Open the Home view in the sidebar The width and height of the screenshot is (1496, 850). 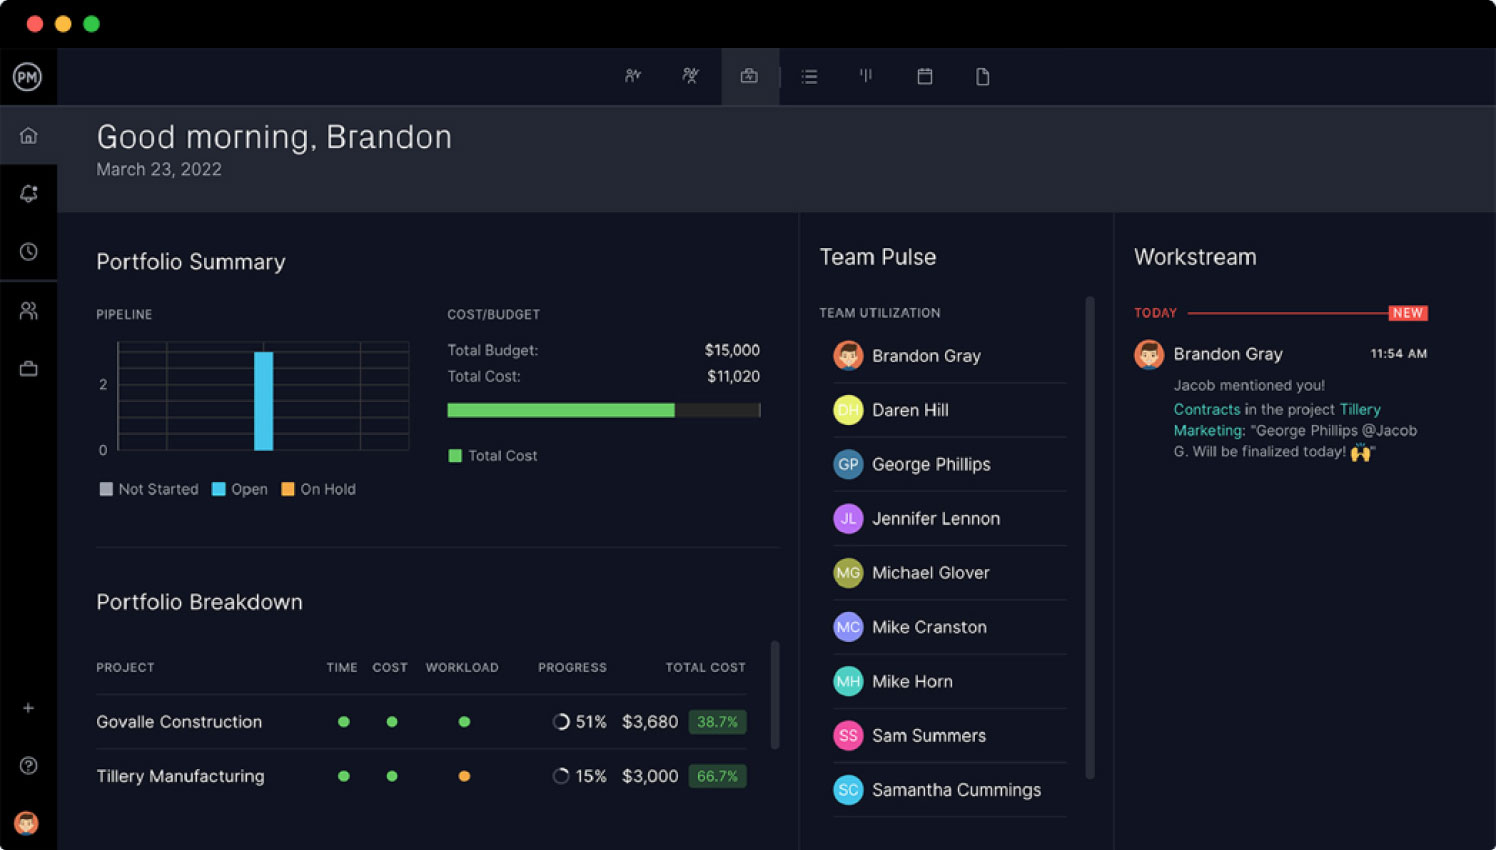[x=29, y=135]
